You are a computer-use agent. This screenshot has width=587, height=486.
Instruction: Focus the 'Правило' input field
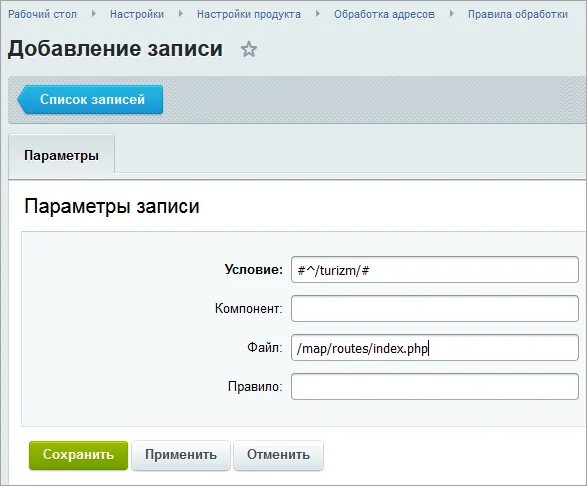pyautogui.click(x=435, y=386)
